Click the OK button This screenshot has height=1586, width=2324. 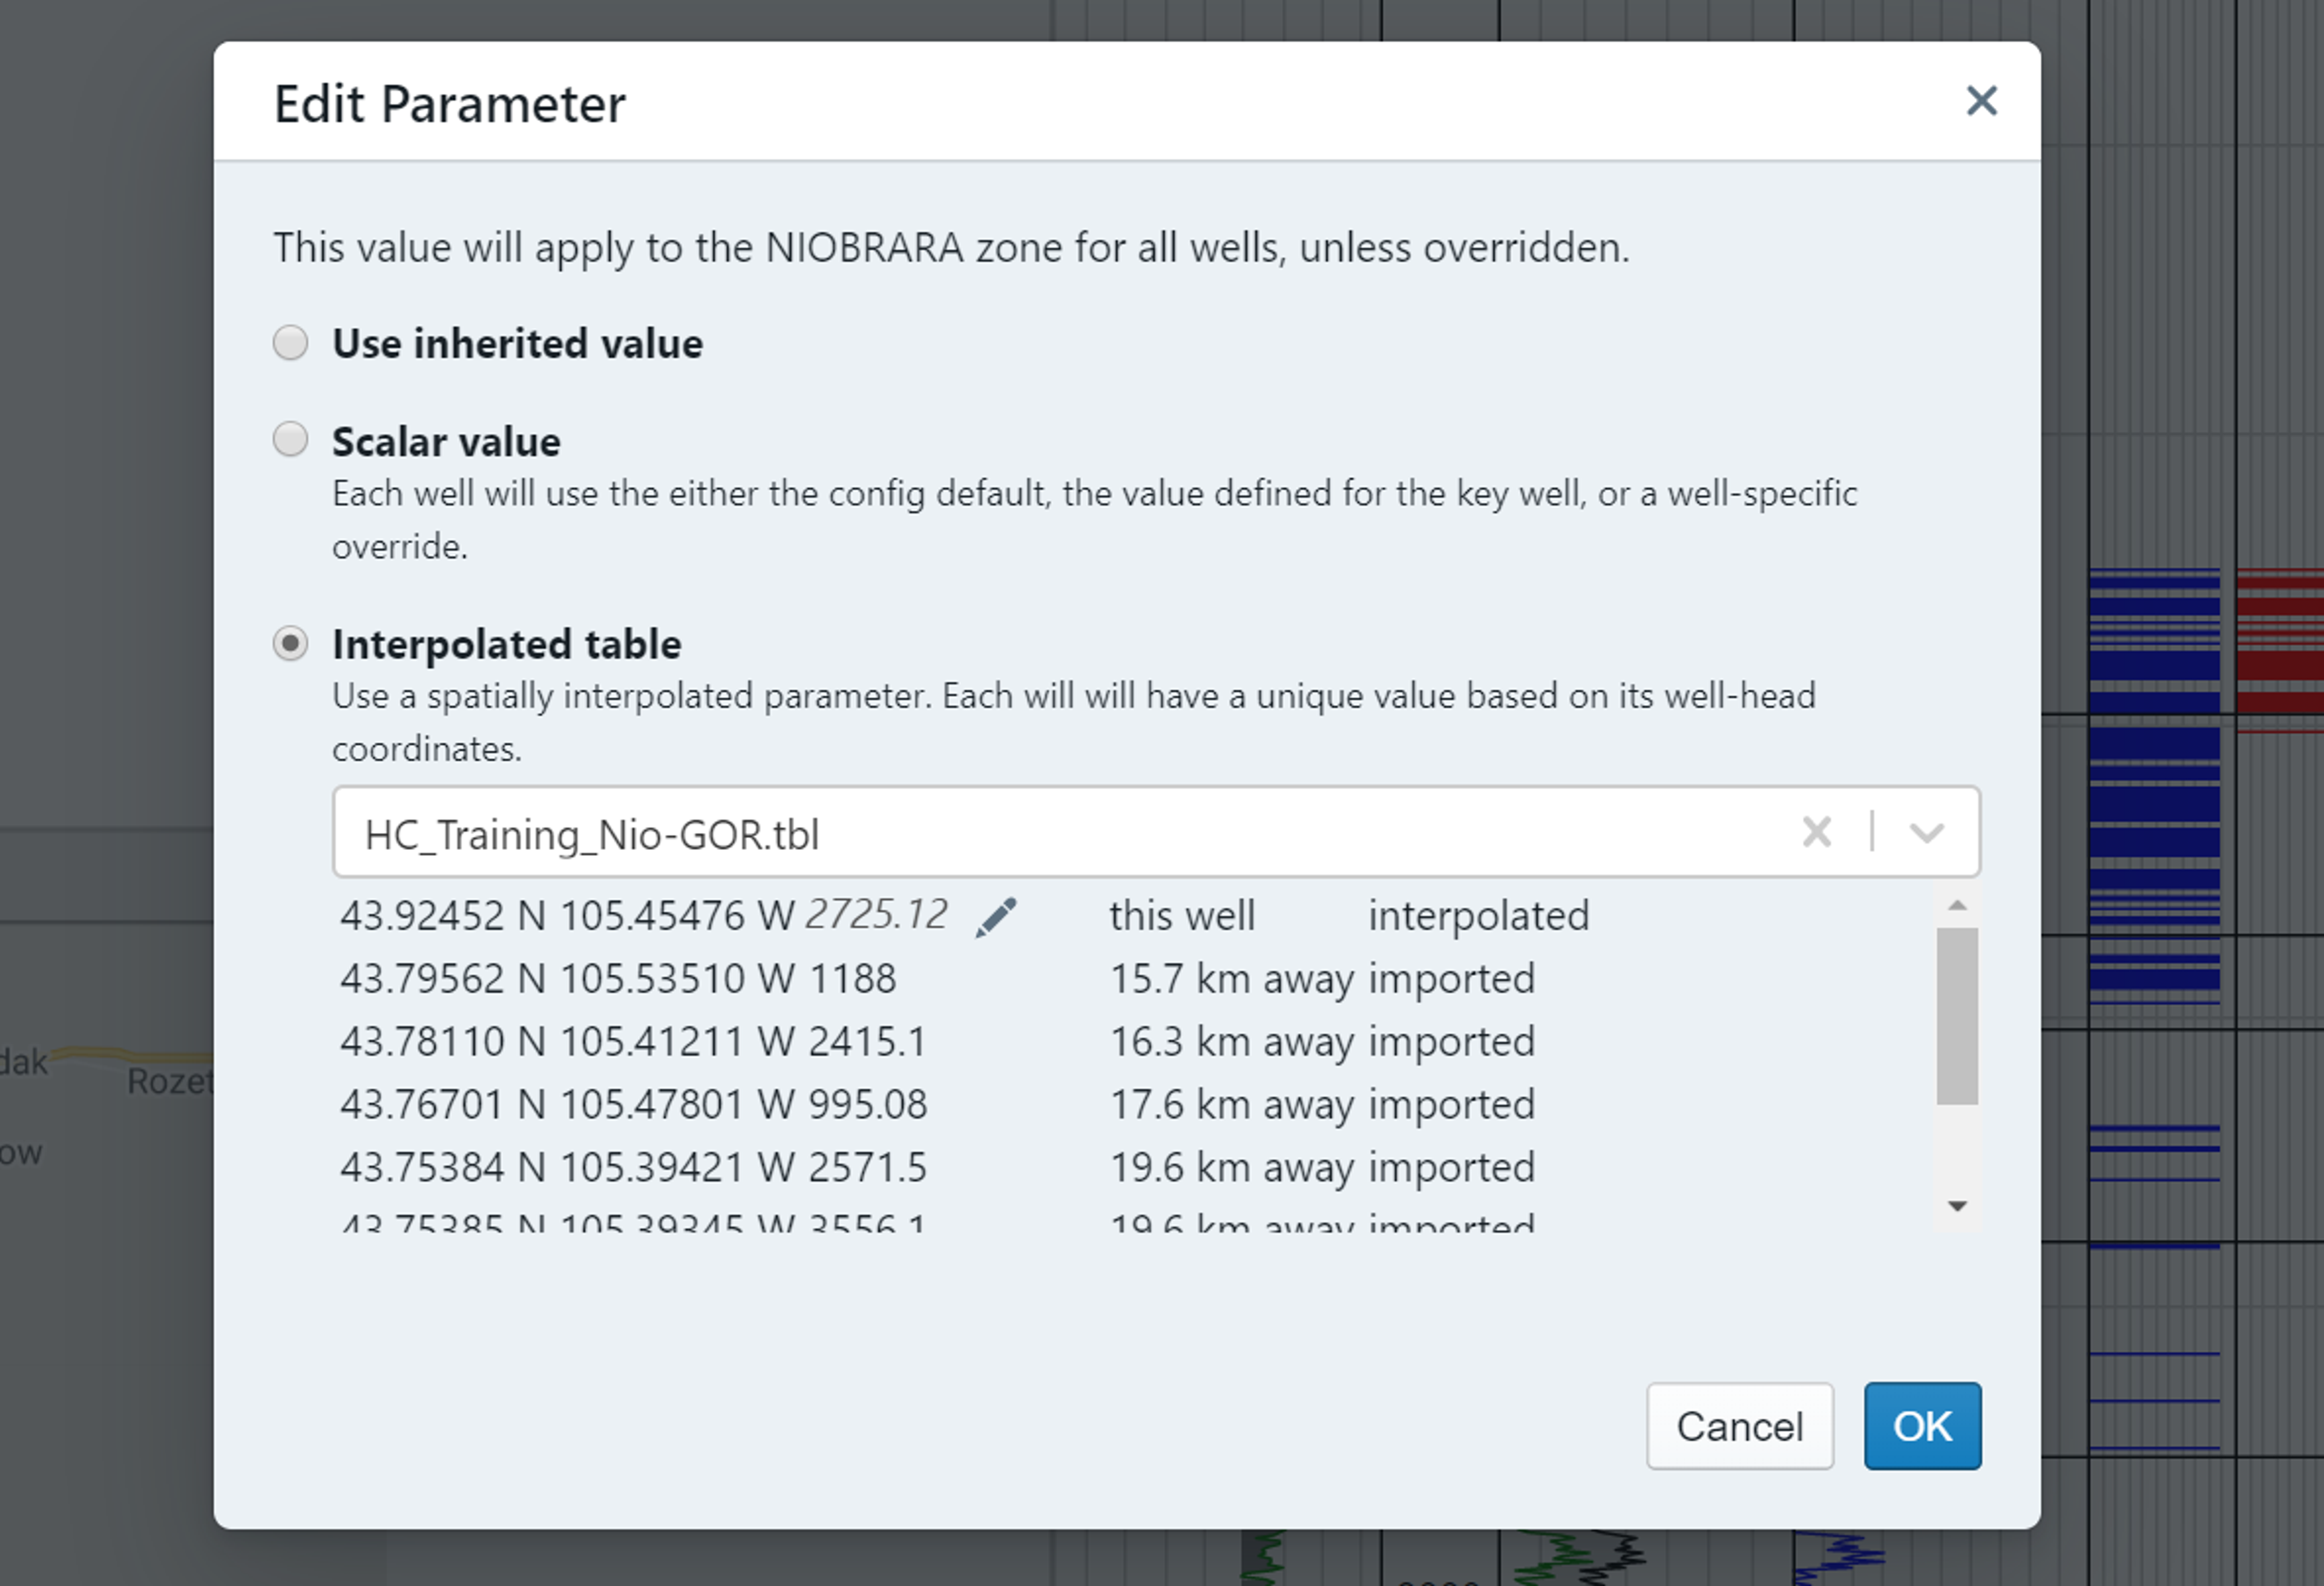click(x=1921, y=1425)
